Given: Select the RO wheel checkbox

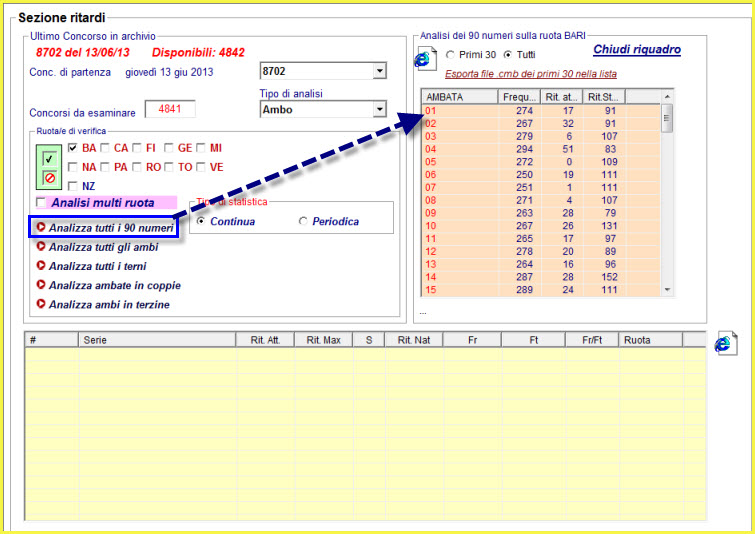Looking at the screenshot, I should click(x=137, y=167).
